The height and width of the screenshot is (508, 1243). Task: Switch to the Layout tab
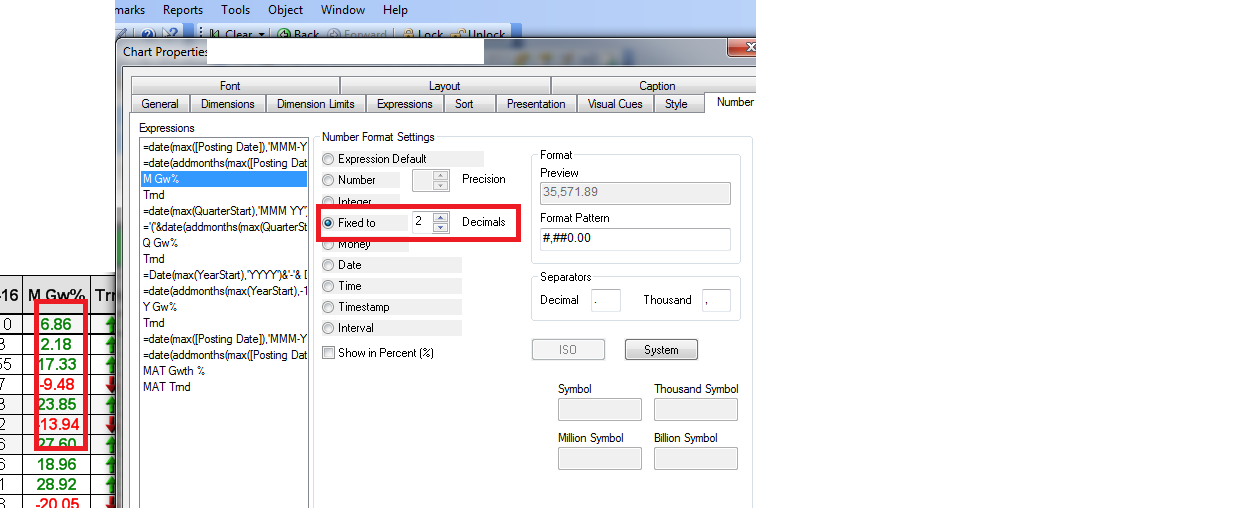445,86
